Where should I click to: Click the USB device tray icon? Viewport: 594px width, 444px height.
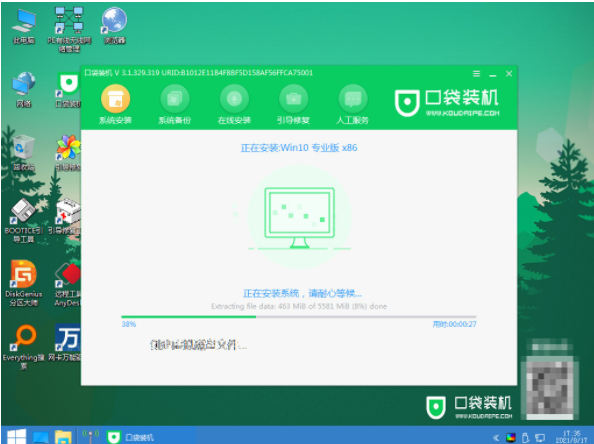pos(525,438)
